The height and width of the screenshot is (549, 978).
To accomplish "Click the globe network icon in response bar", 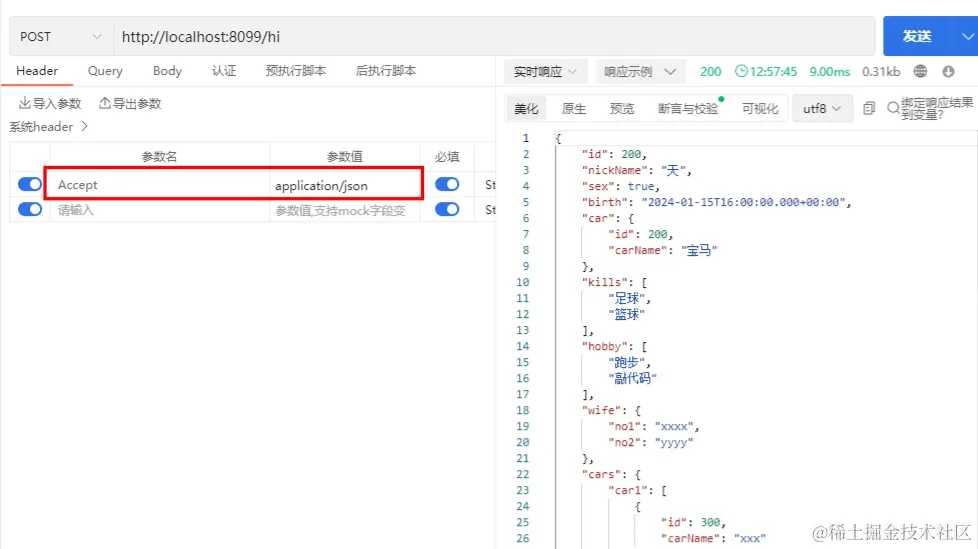I will point(920,71).
